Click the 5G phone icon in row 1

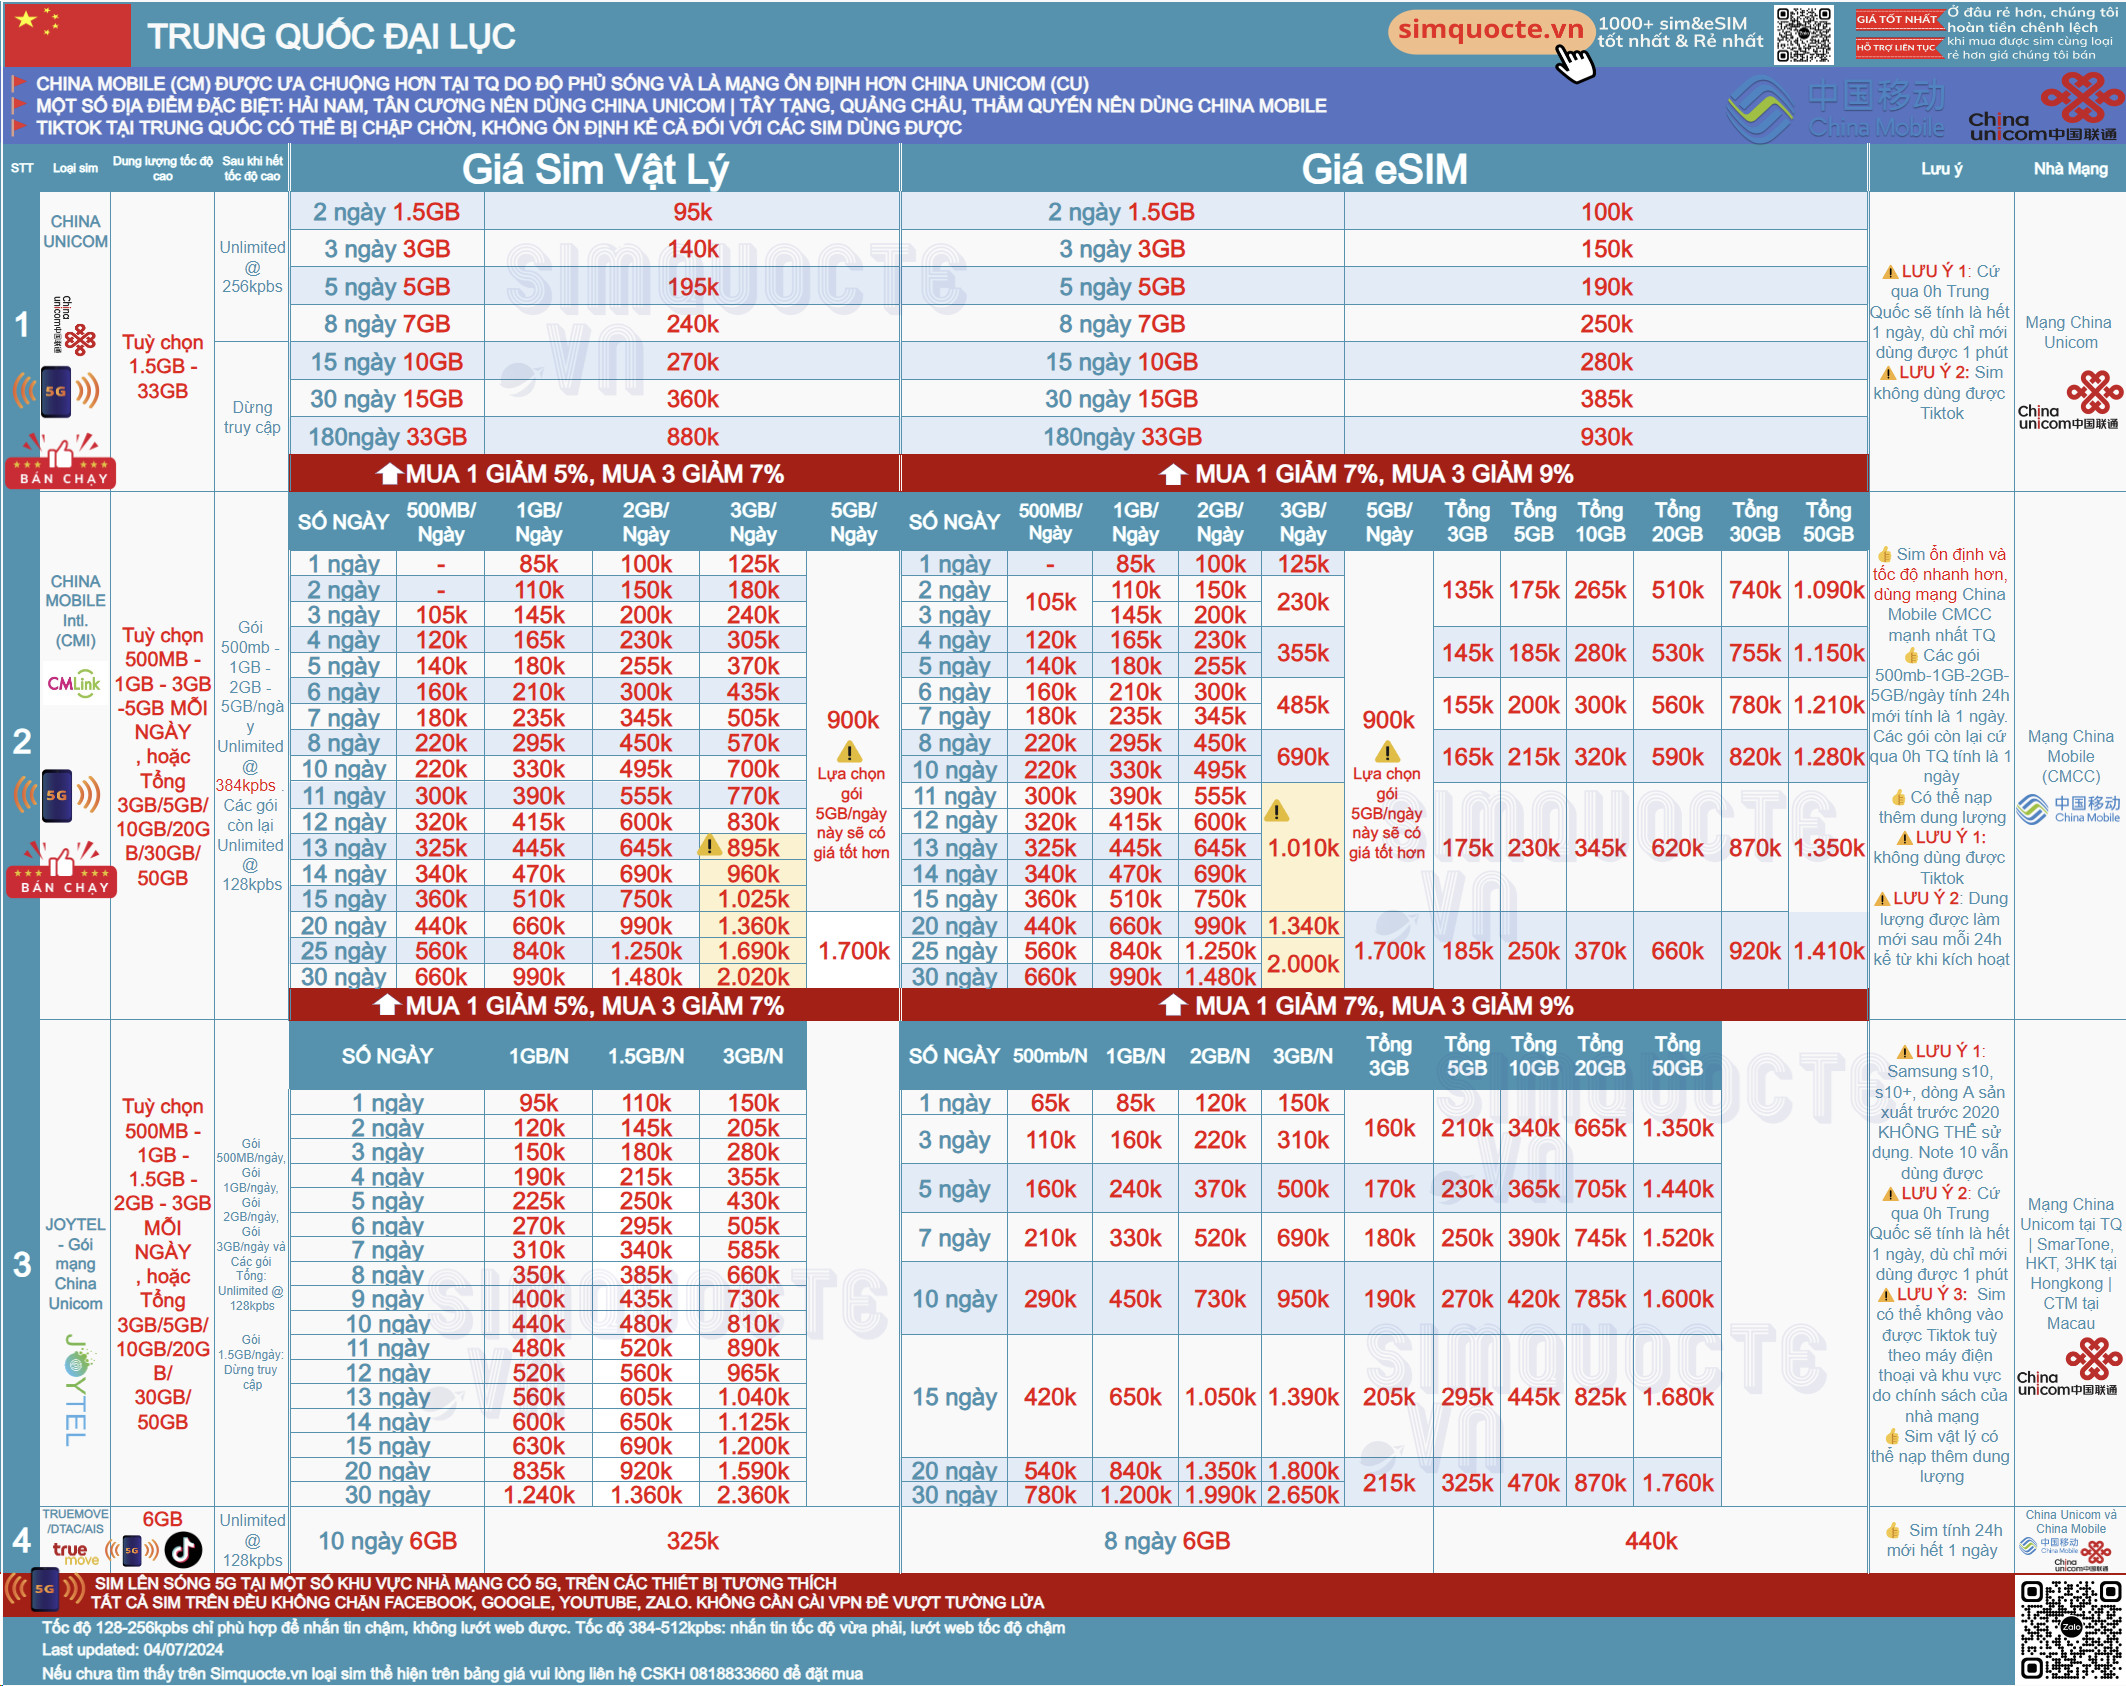(x=56, y=391)
